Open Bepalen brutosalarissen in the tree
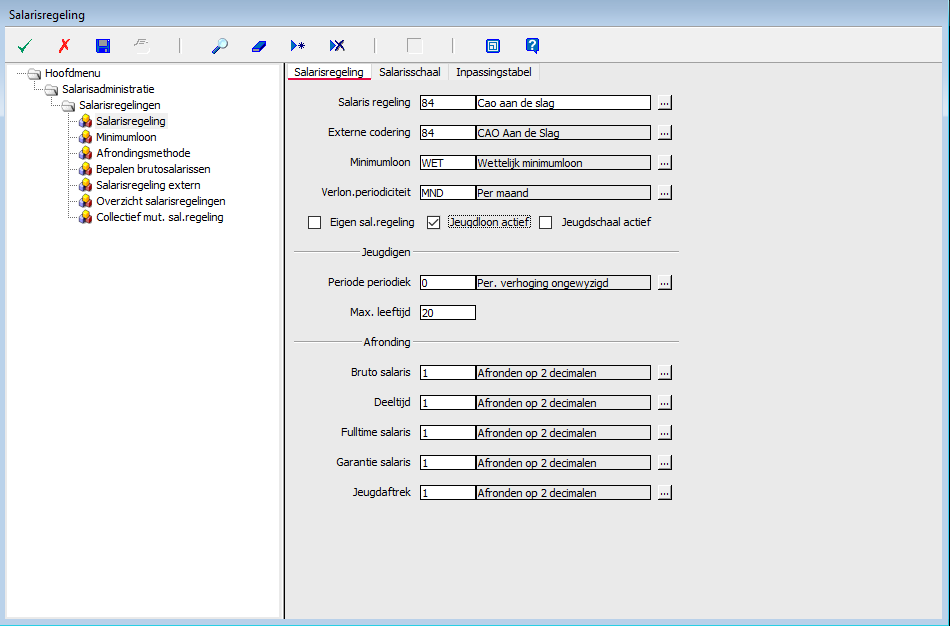 (x=153, y=169)
